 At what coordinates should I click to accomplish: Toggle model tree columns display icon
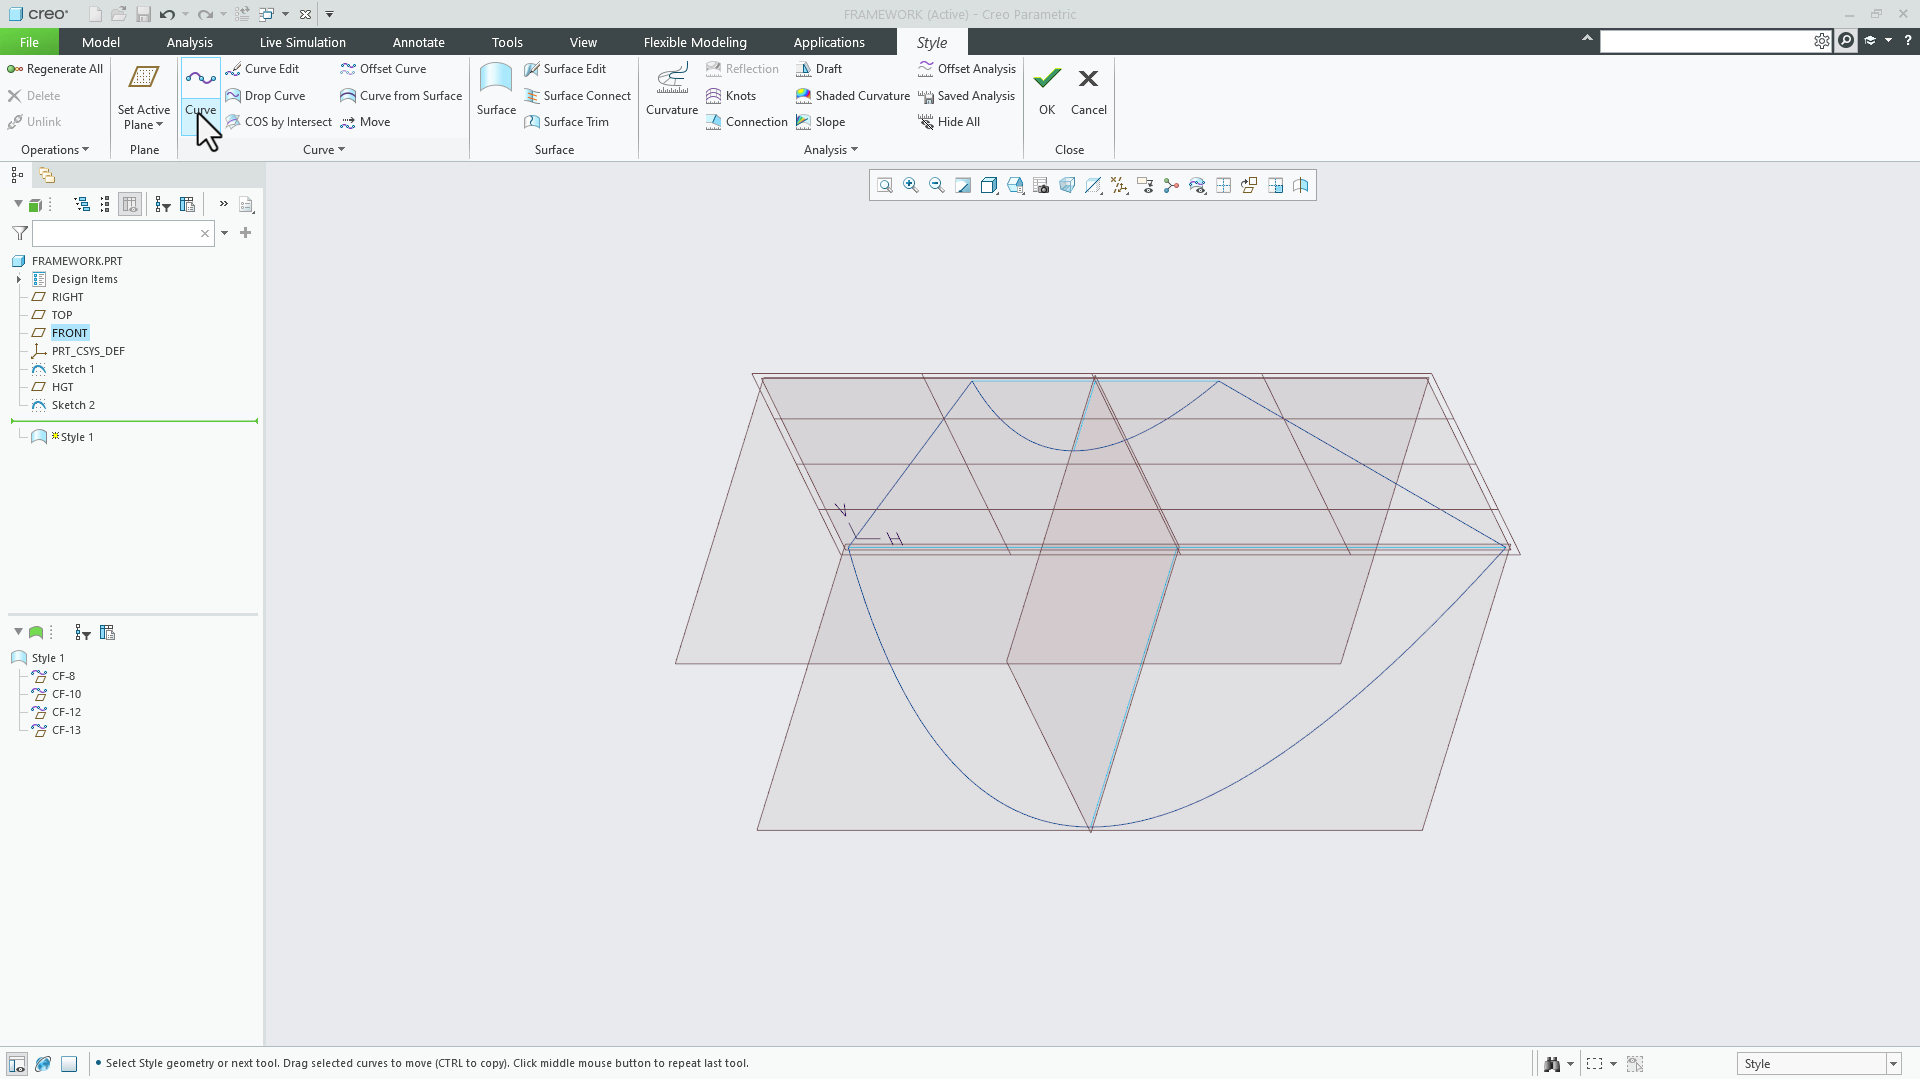pyautogui.click(x=130, y=205)
